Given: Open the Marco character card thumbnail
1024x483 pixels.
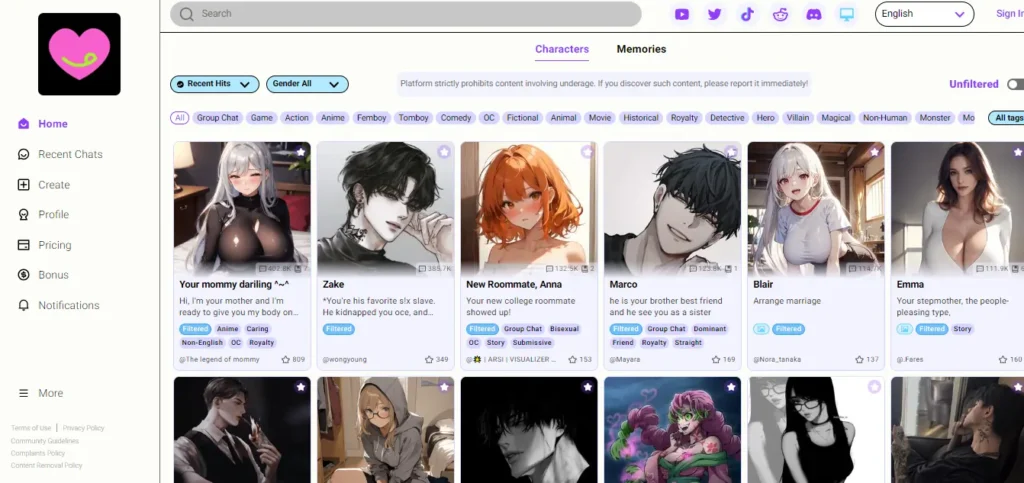Looking at the screenshot, I should click(673, 208).
